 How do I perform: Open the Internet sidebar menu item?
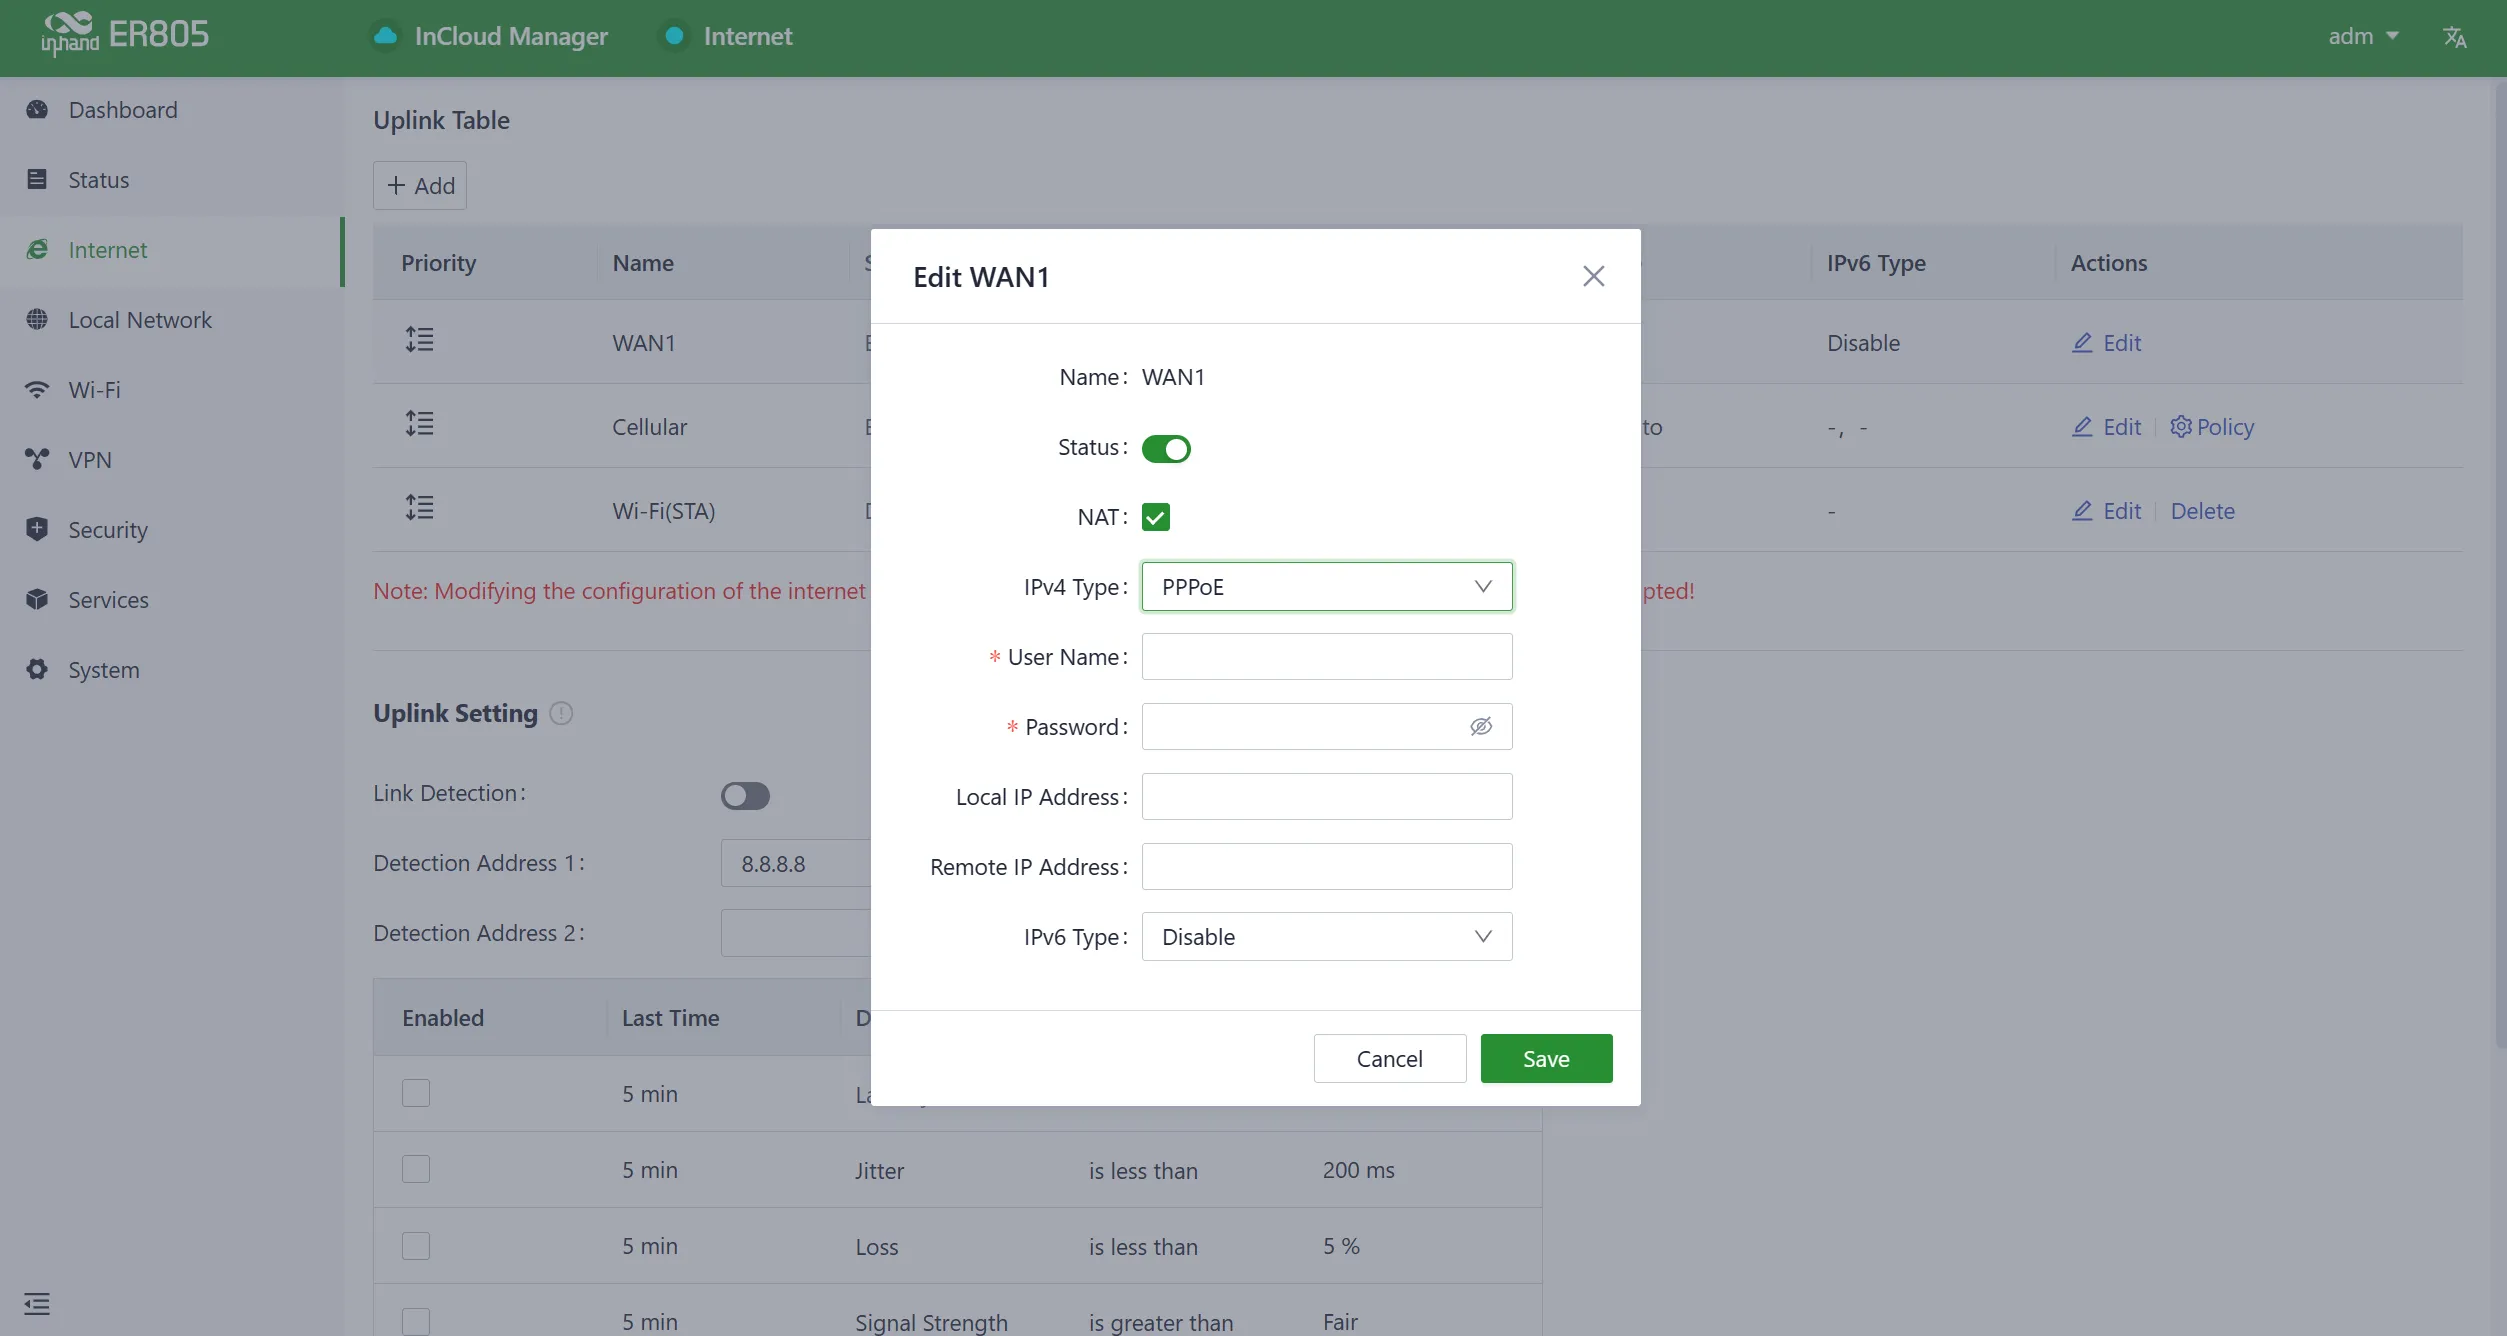(x=172, y=250)
